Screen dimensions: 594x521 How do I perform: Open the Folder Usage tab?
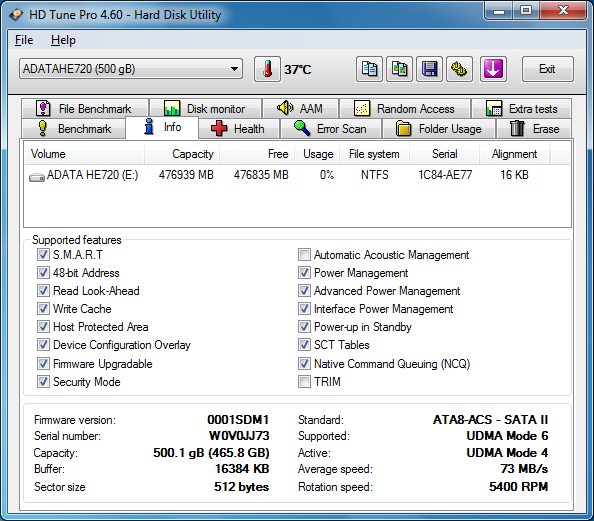point(439,128)
